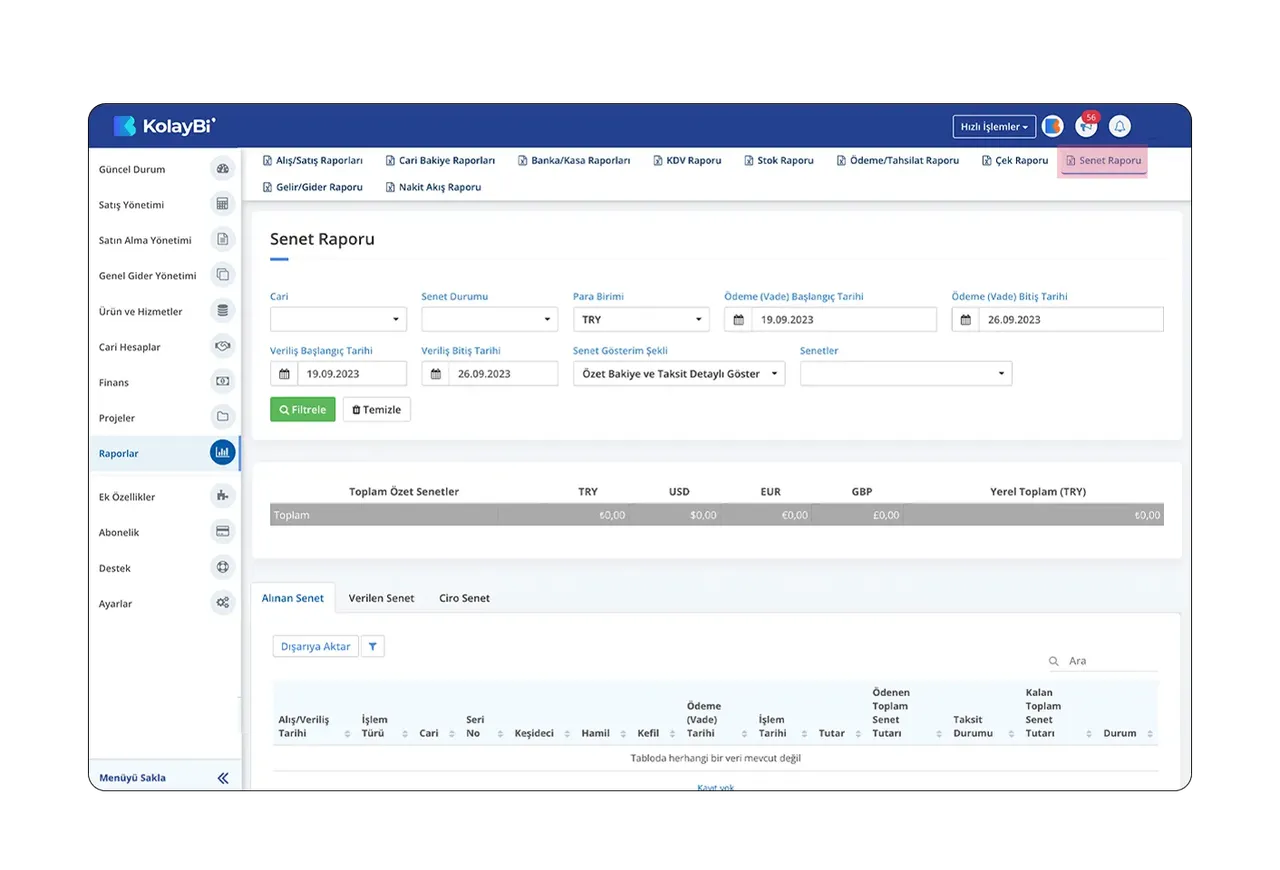Click the KolayBi logo
Screen dimensions: 1280x870
tap(164, 126)
